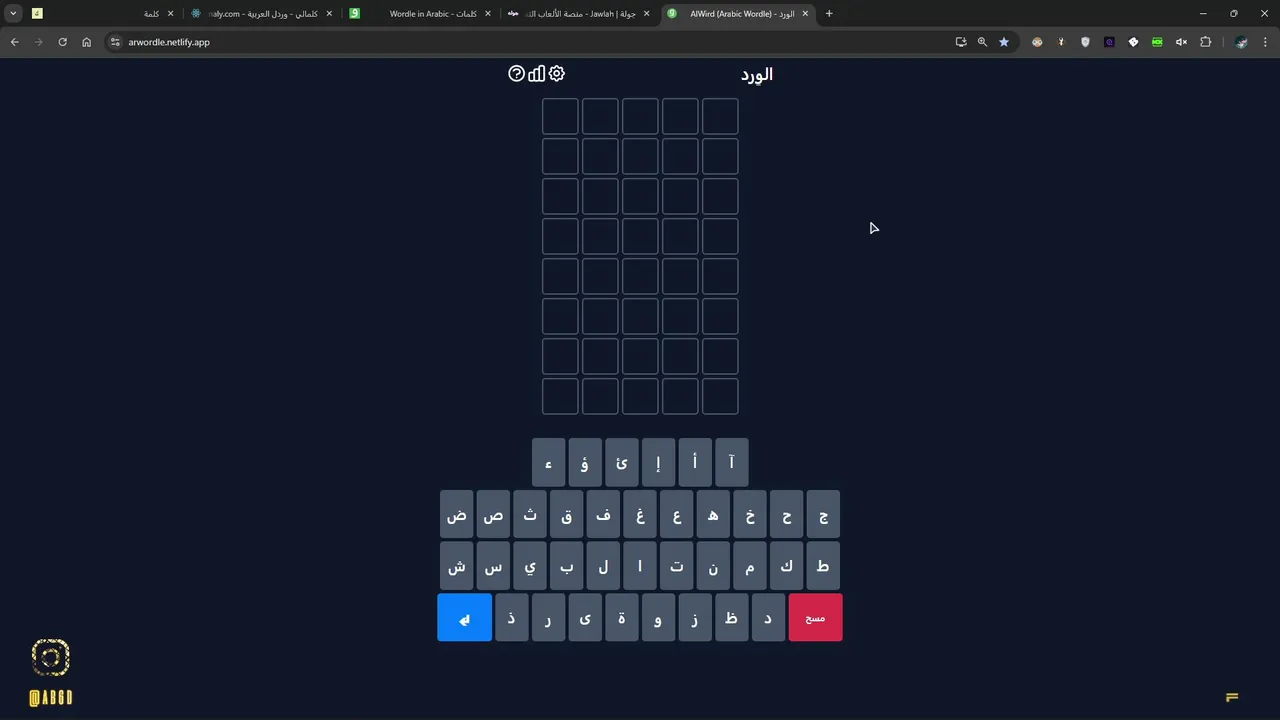The height and width of the screenshot is (720, 1280).
Task: Click the ى alif maqsura key
Action: tap(585, 618)
